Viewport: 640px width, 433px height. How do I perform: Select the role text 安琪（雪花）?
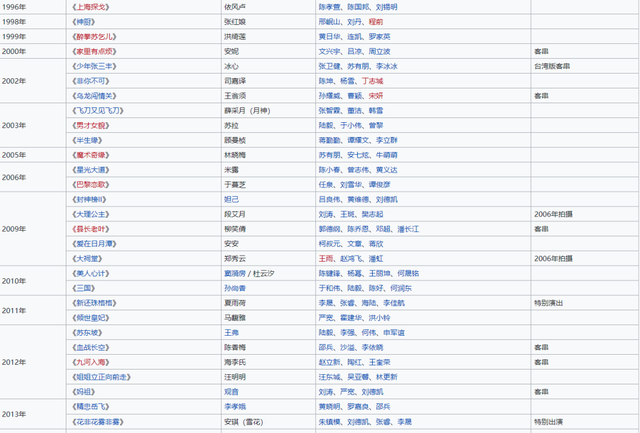tap(244, 422)
